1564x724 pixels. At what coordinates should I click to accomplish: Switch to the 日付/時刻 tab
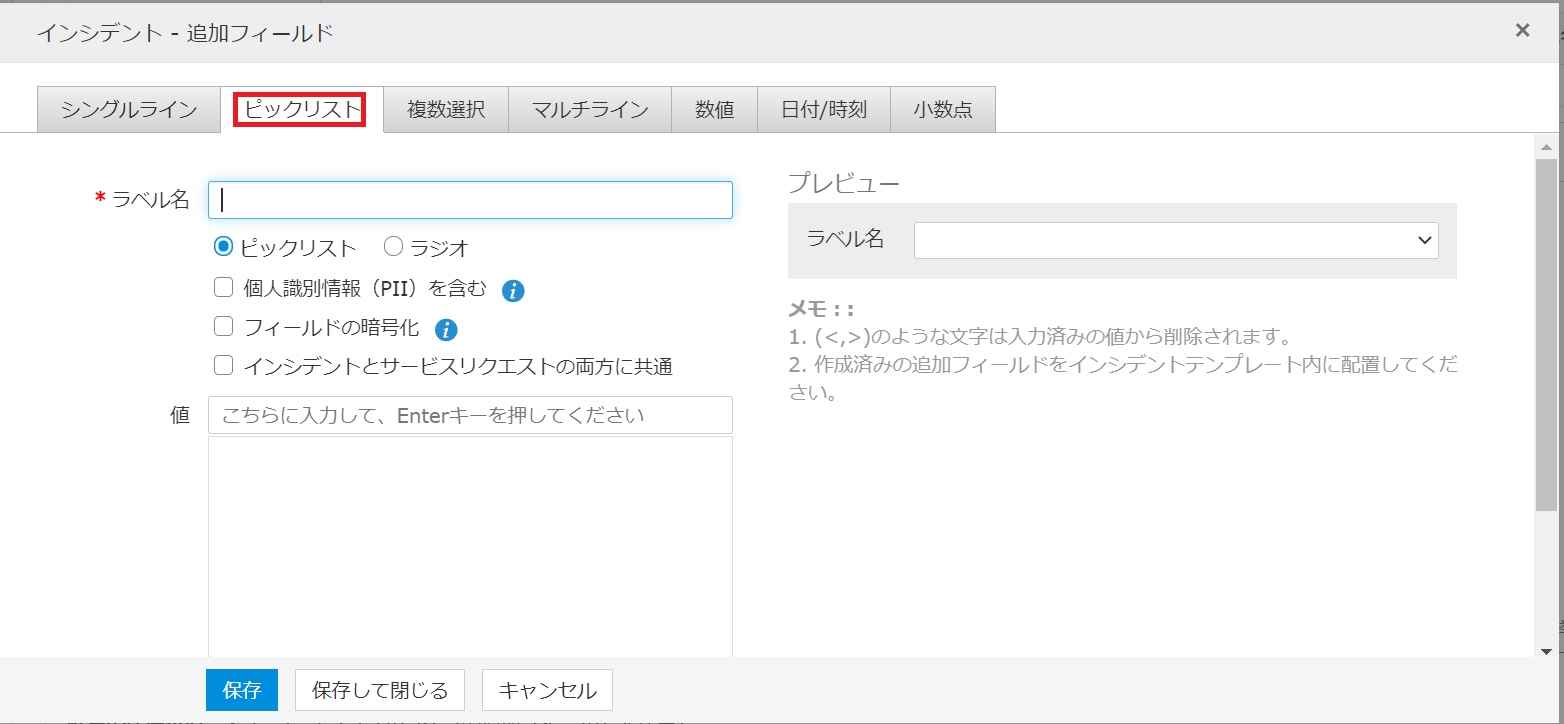(824, 110)
